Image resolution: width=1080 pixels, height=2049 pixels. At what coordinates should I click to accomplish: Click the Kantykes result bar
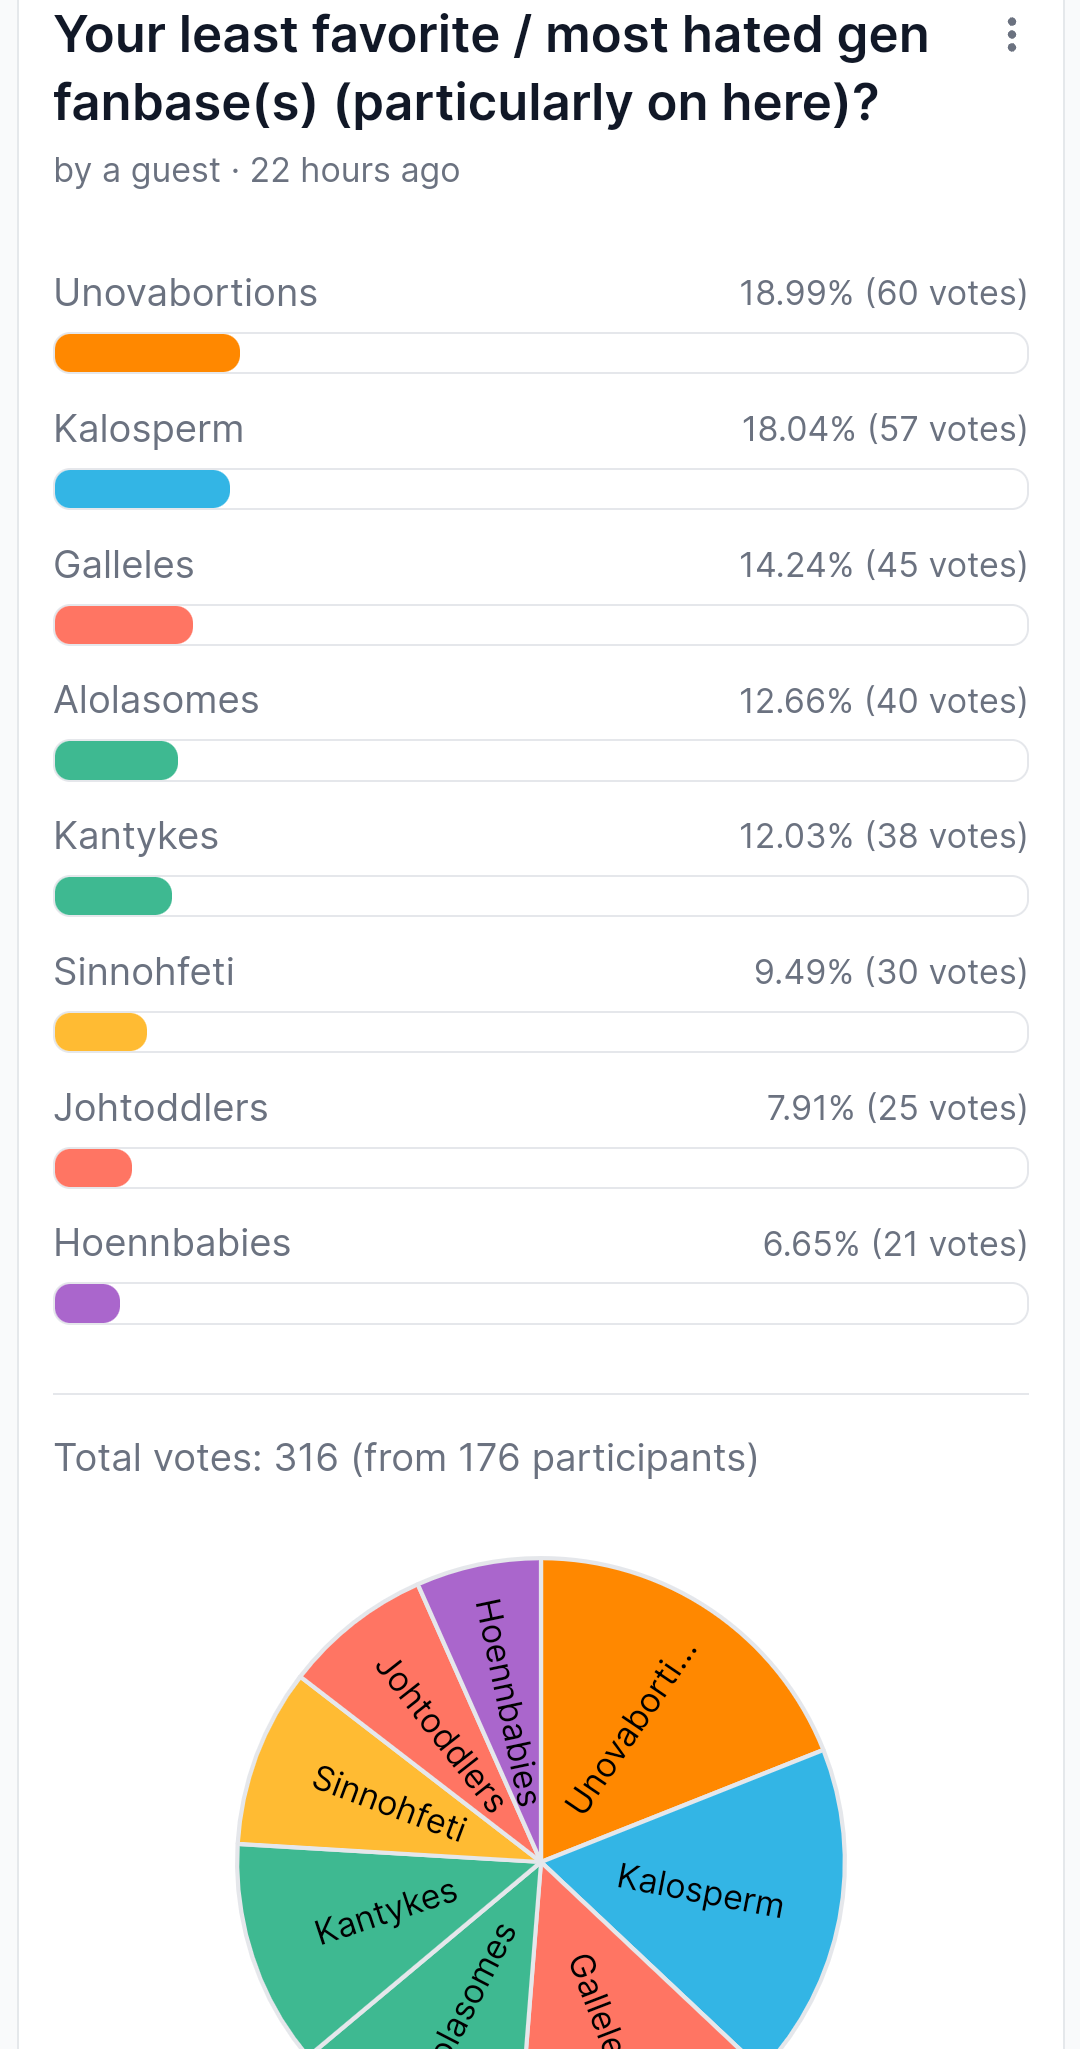click(541, 896)
